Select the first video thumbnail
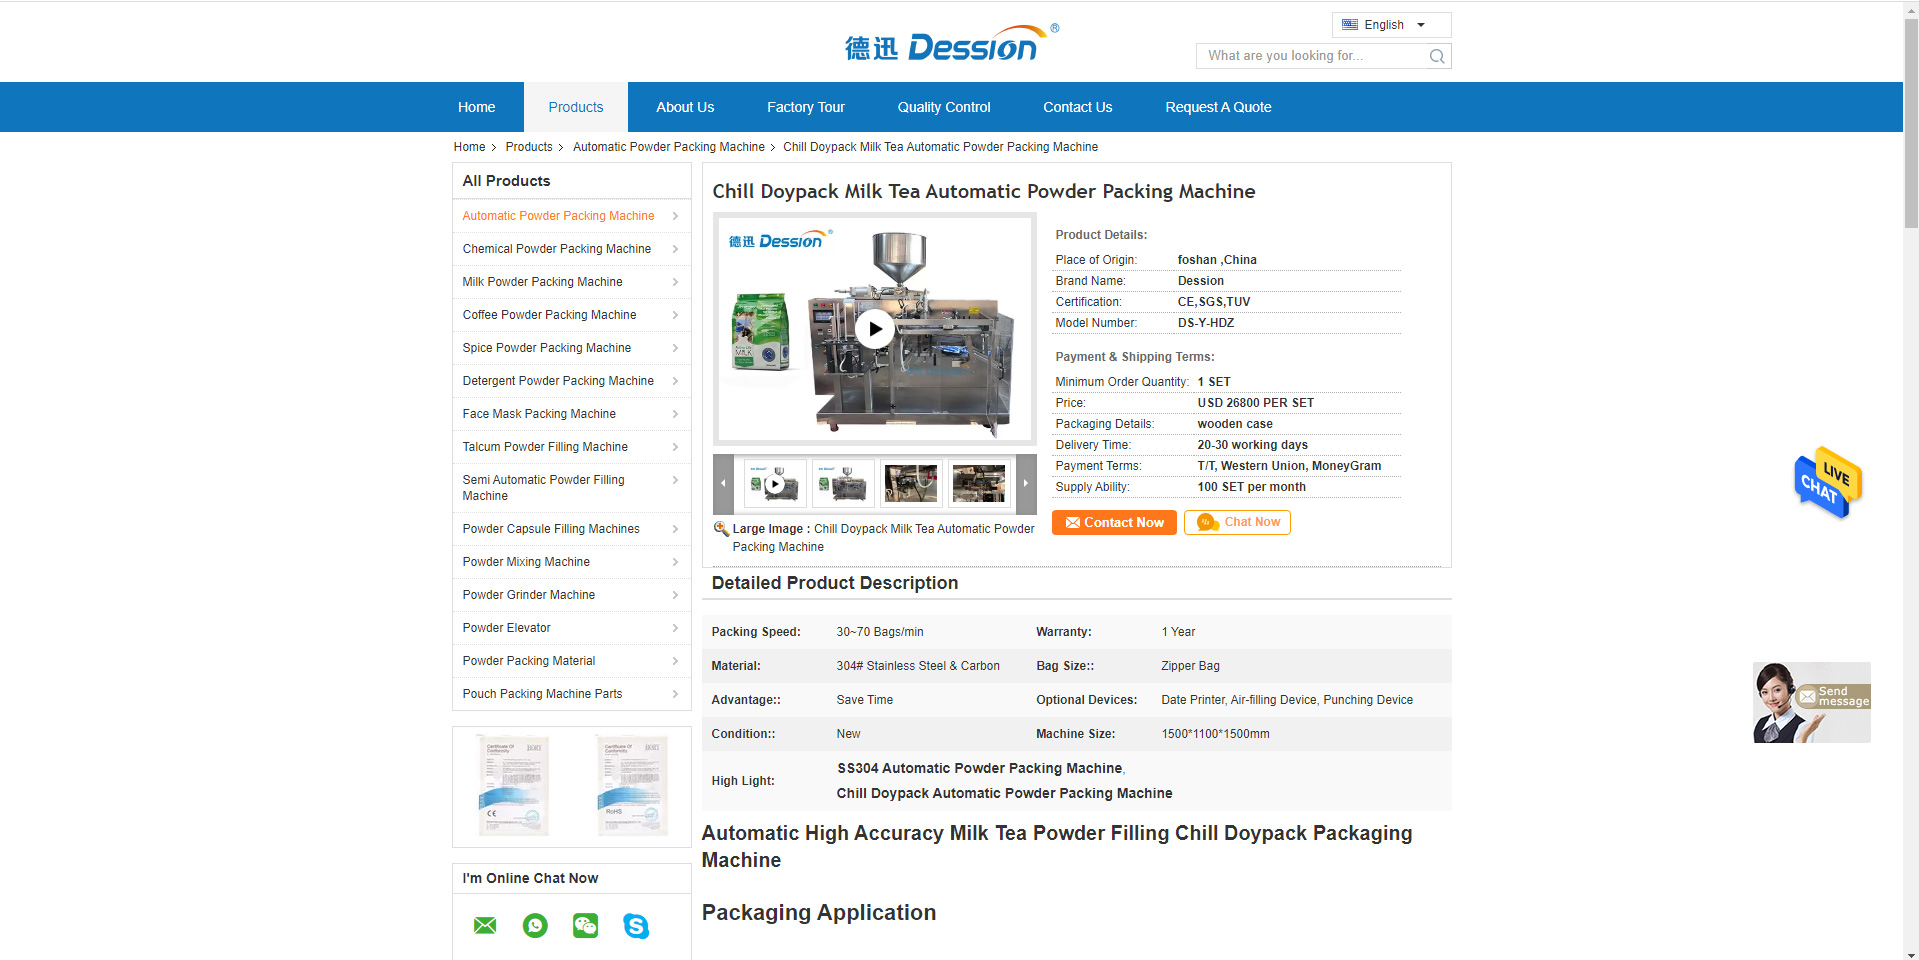This screenshot has height=960, width=1919. tap(776, 484)
